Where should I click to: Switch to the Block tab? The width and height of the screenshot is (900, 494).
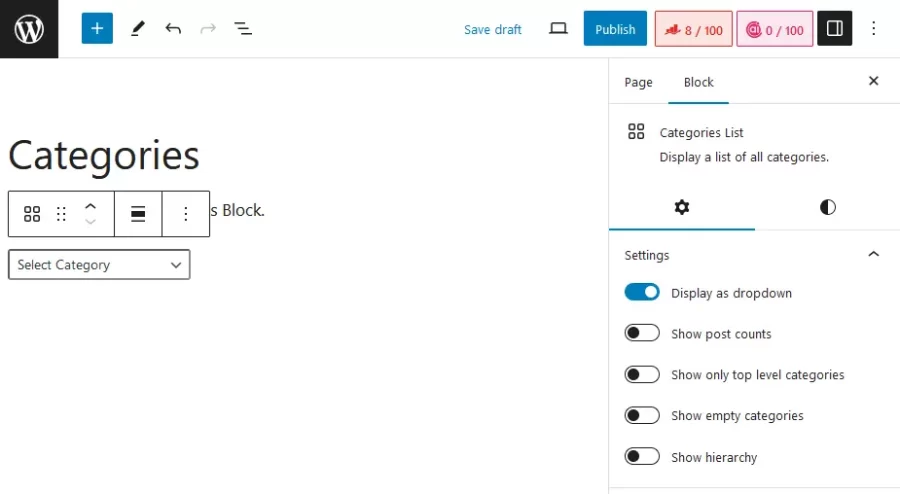699,82
